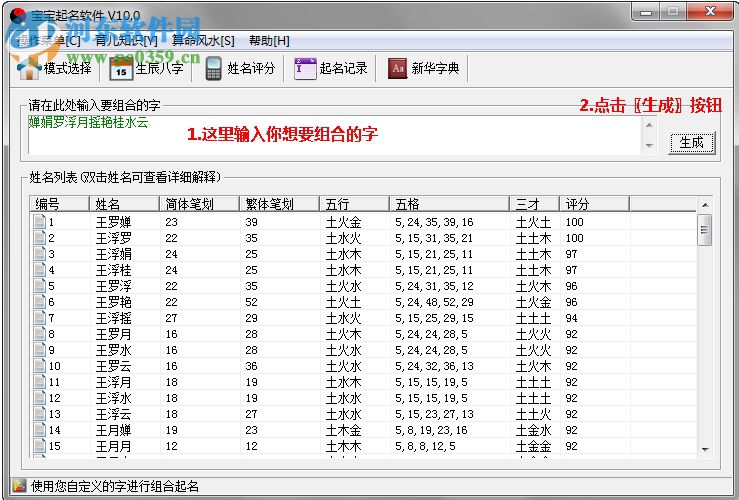Image resolution: width=739 pixels, height=500 pixels.
Task: Select the name 王浮摇
Action: (114, 318)
